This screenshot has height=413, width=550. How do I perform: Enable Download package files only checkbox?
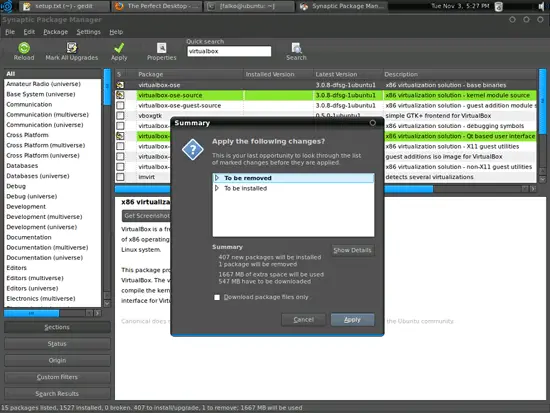click(217, 297)
